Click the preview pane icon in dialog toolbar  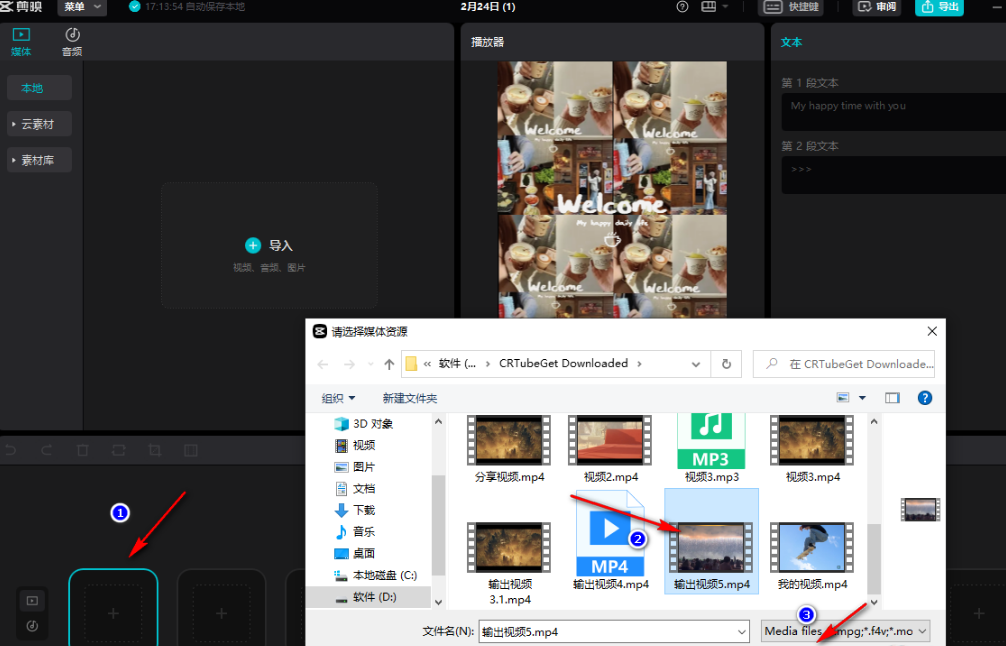pyautogui.click(x=892, y=397)
